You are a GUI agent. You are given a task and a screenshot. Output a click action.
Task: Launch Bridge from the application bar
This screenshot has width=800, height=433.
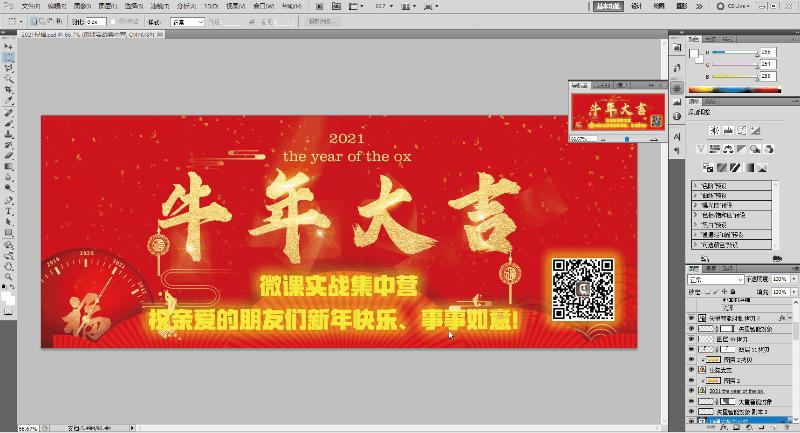pyautogui.click(x=319, y=6)
